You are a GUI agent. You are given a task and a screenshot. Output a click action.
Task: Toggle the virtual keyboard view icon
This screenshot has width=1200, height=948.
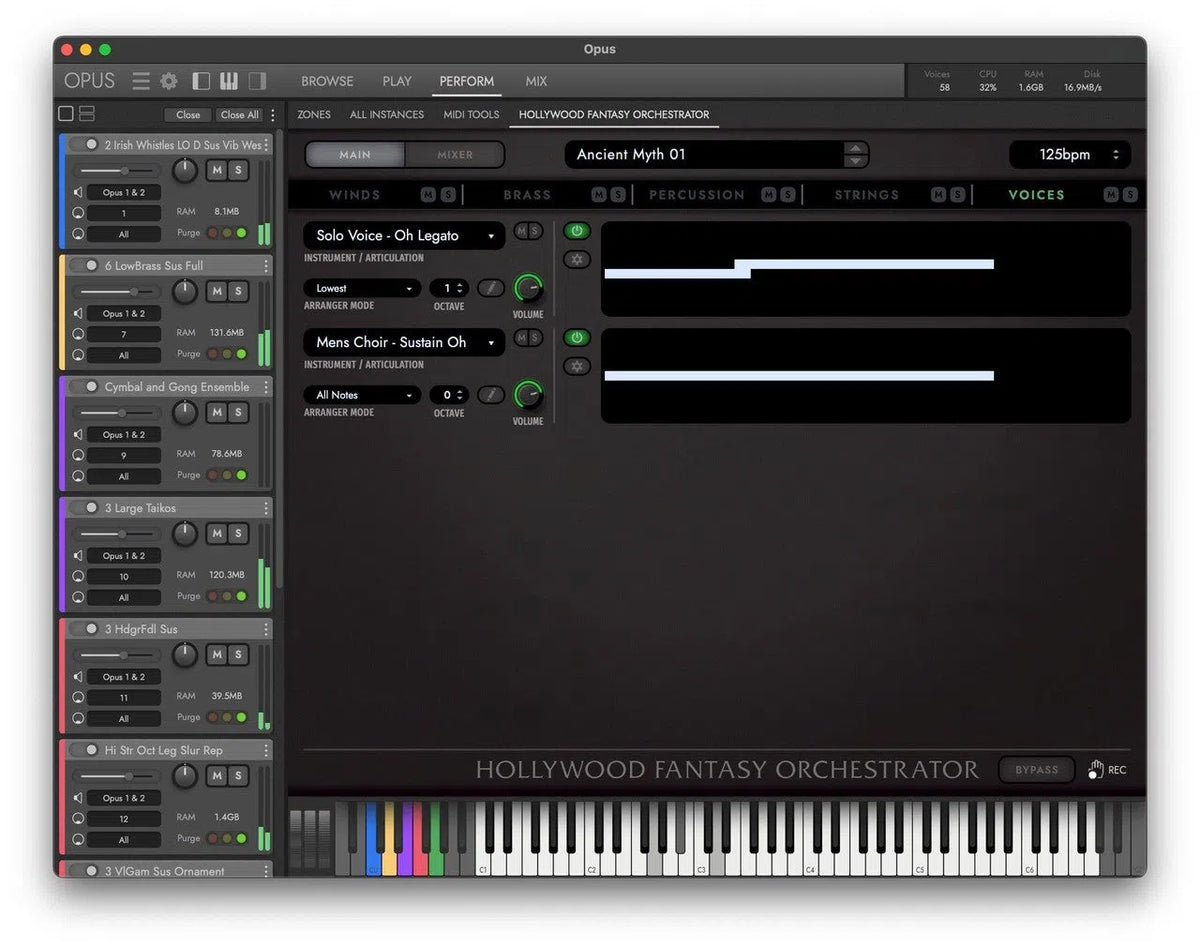pyautogui.click(x=231, y=80)
